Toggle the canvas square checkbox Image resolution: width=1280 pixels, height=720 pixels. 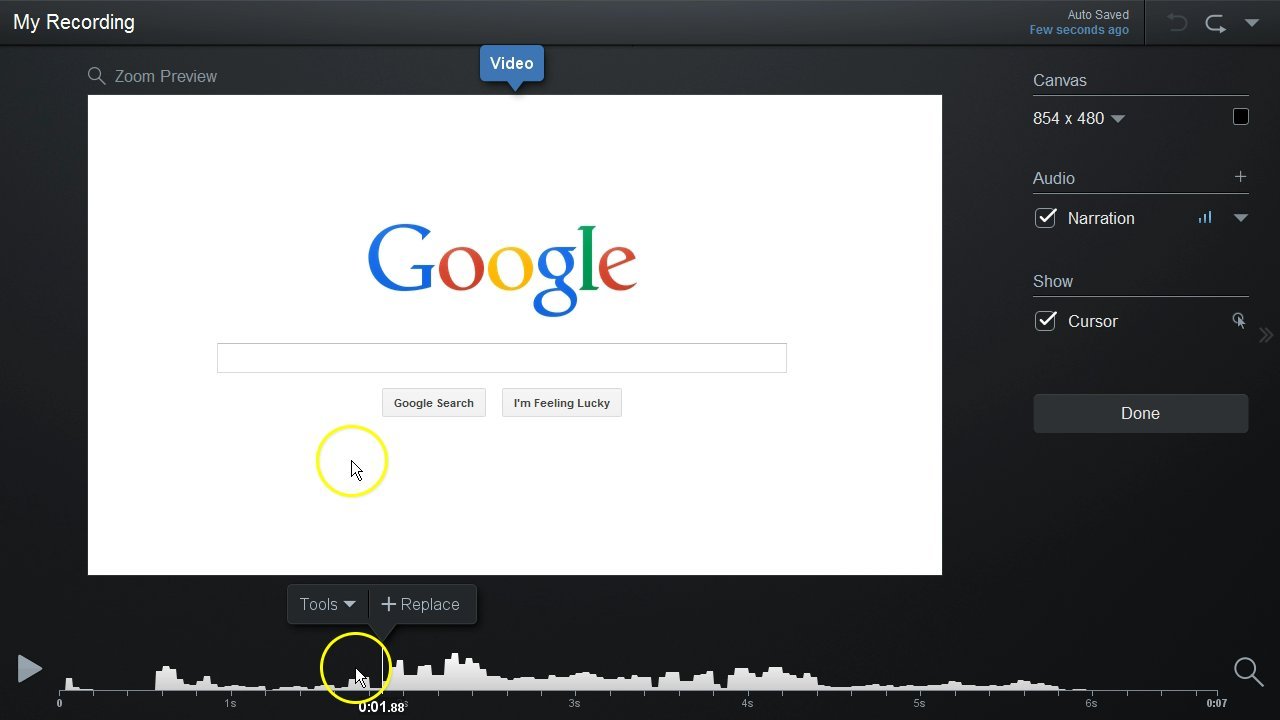click(x=1241, y=117)
